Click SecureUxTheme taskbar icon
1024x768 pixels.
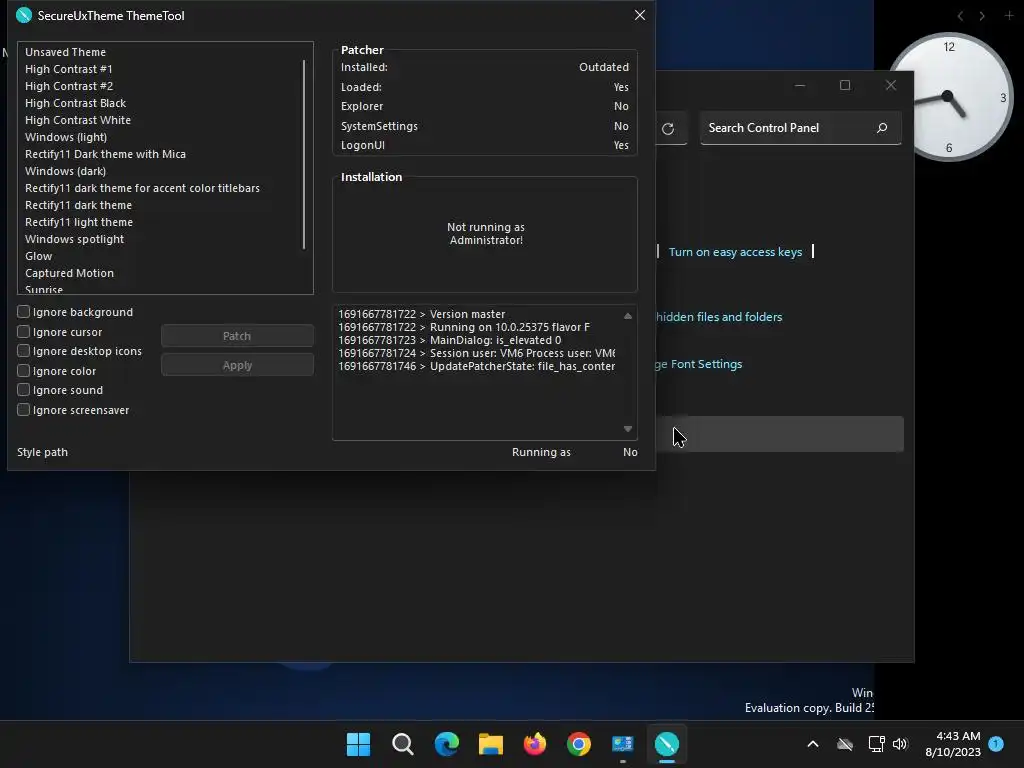pos(667,744)
